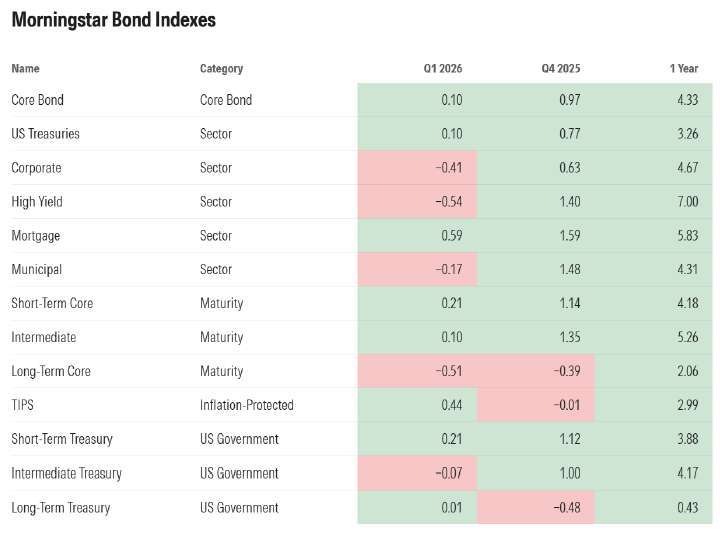Open the Mortgage index entry
Viewport: 720px width, 535px height.
(x=36, y=236)
